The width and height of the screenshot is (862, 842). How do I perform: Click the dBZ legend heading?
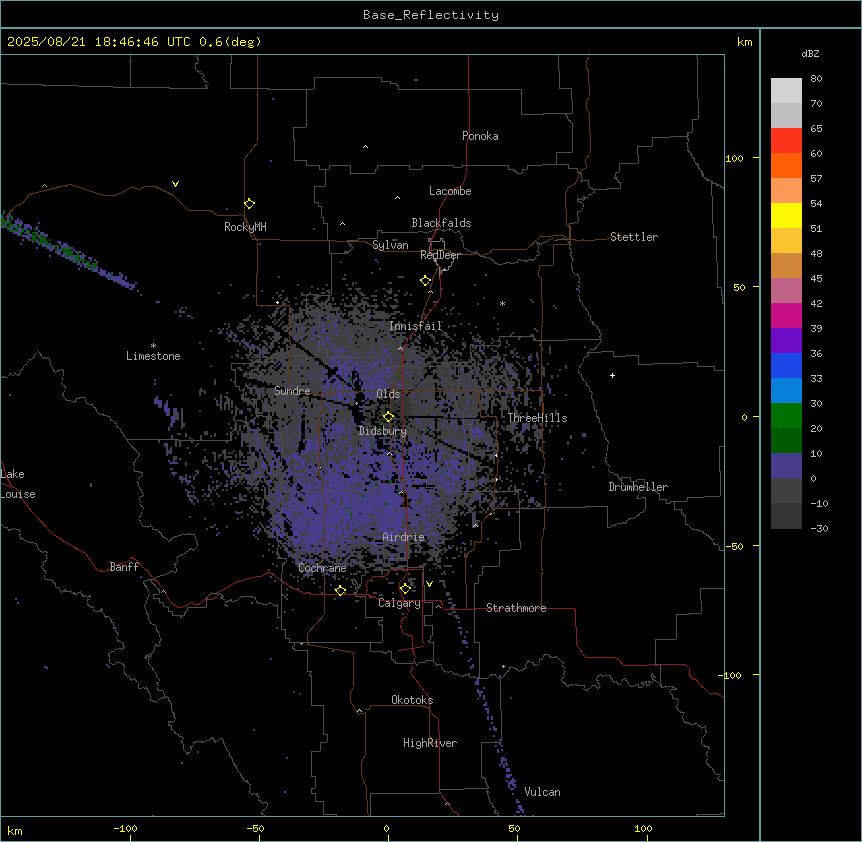[x=810, y=53]
